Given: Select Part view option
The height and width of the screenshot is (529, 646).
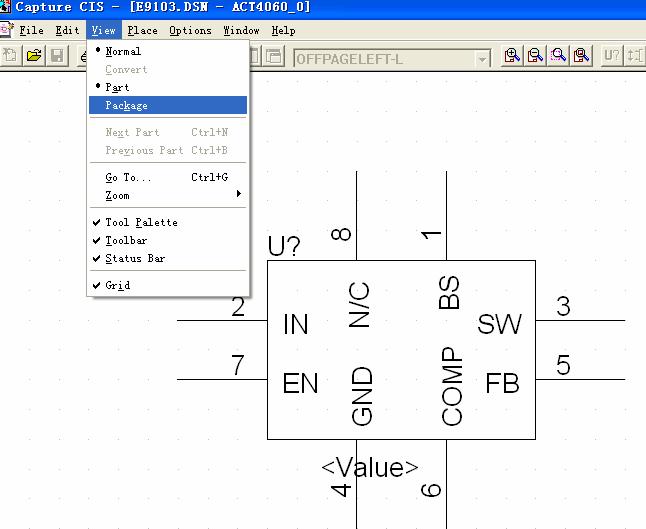Looking at the screenshot, I should pos(168,87).
